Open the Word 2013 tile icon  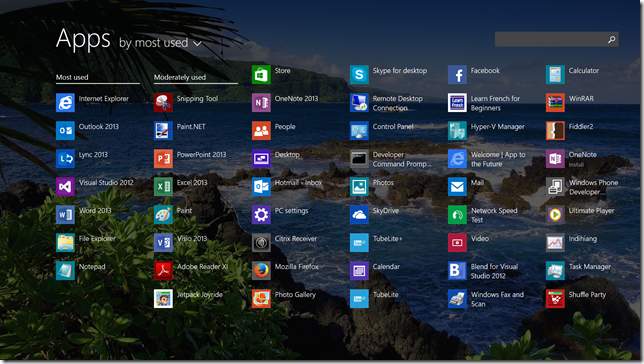click(65, 214)
